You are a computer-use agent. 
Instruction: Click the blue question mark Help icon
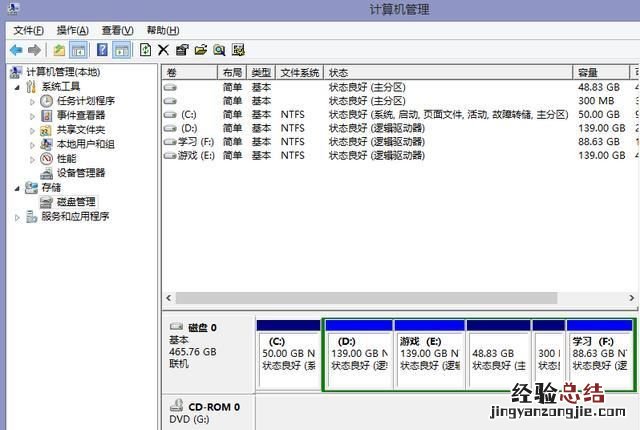click(x=102, y=50)
